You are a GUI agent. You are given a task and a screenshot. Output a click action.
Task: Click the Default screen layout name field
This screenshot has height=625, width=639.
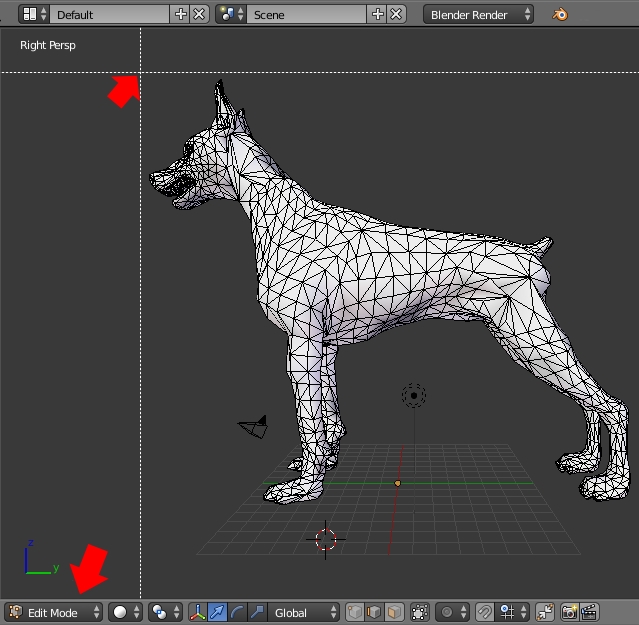pyautogui.click(x=109, y=14)
